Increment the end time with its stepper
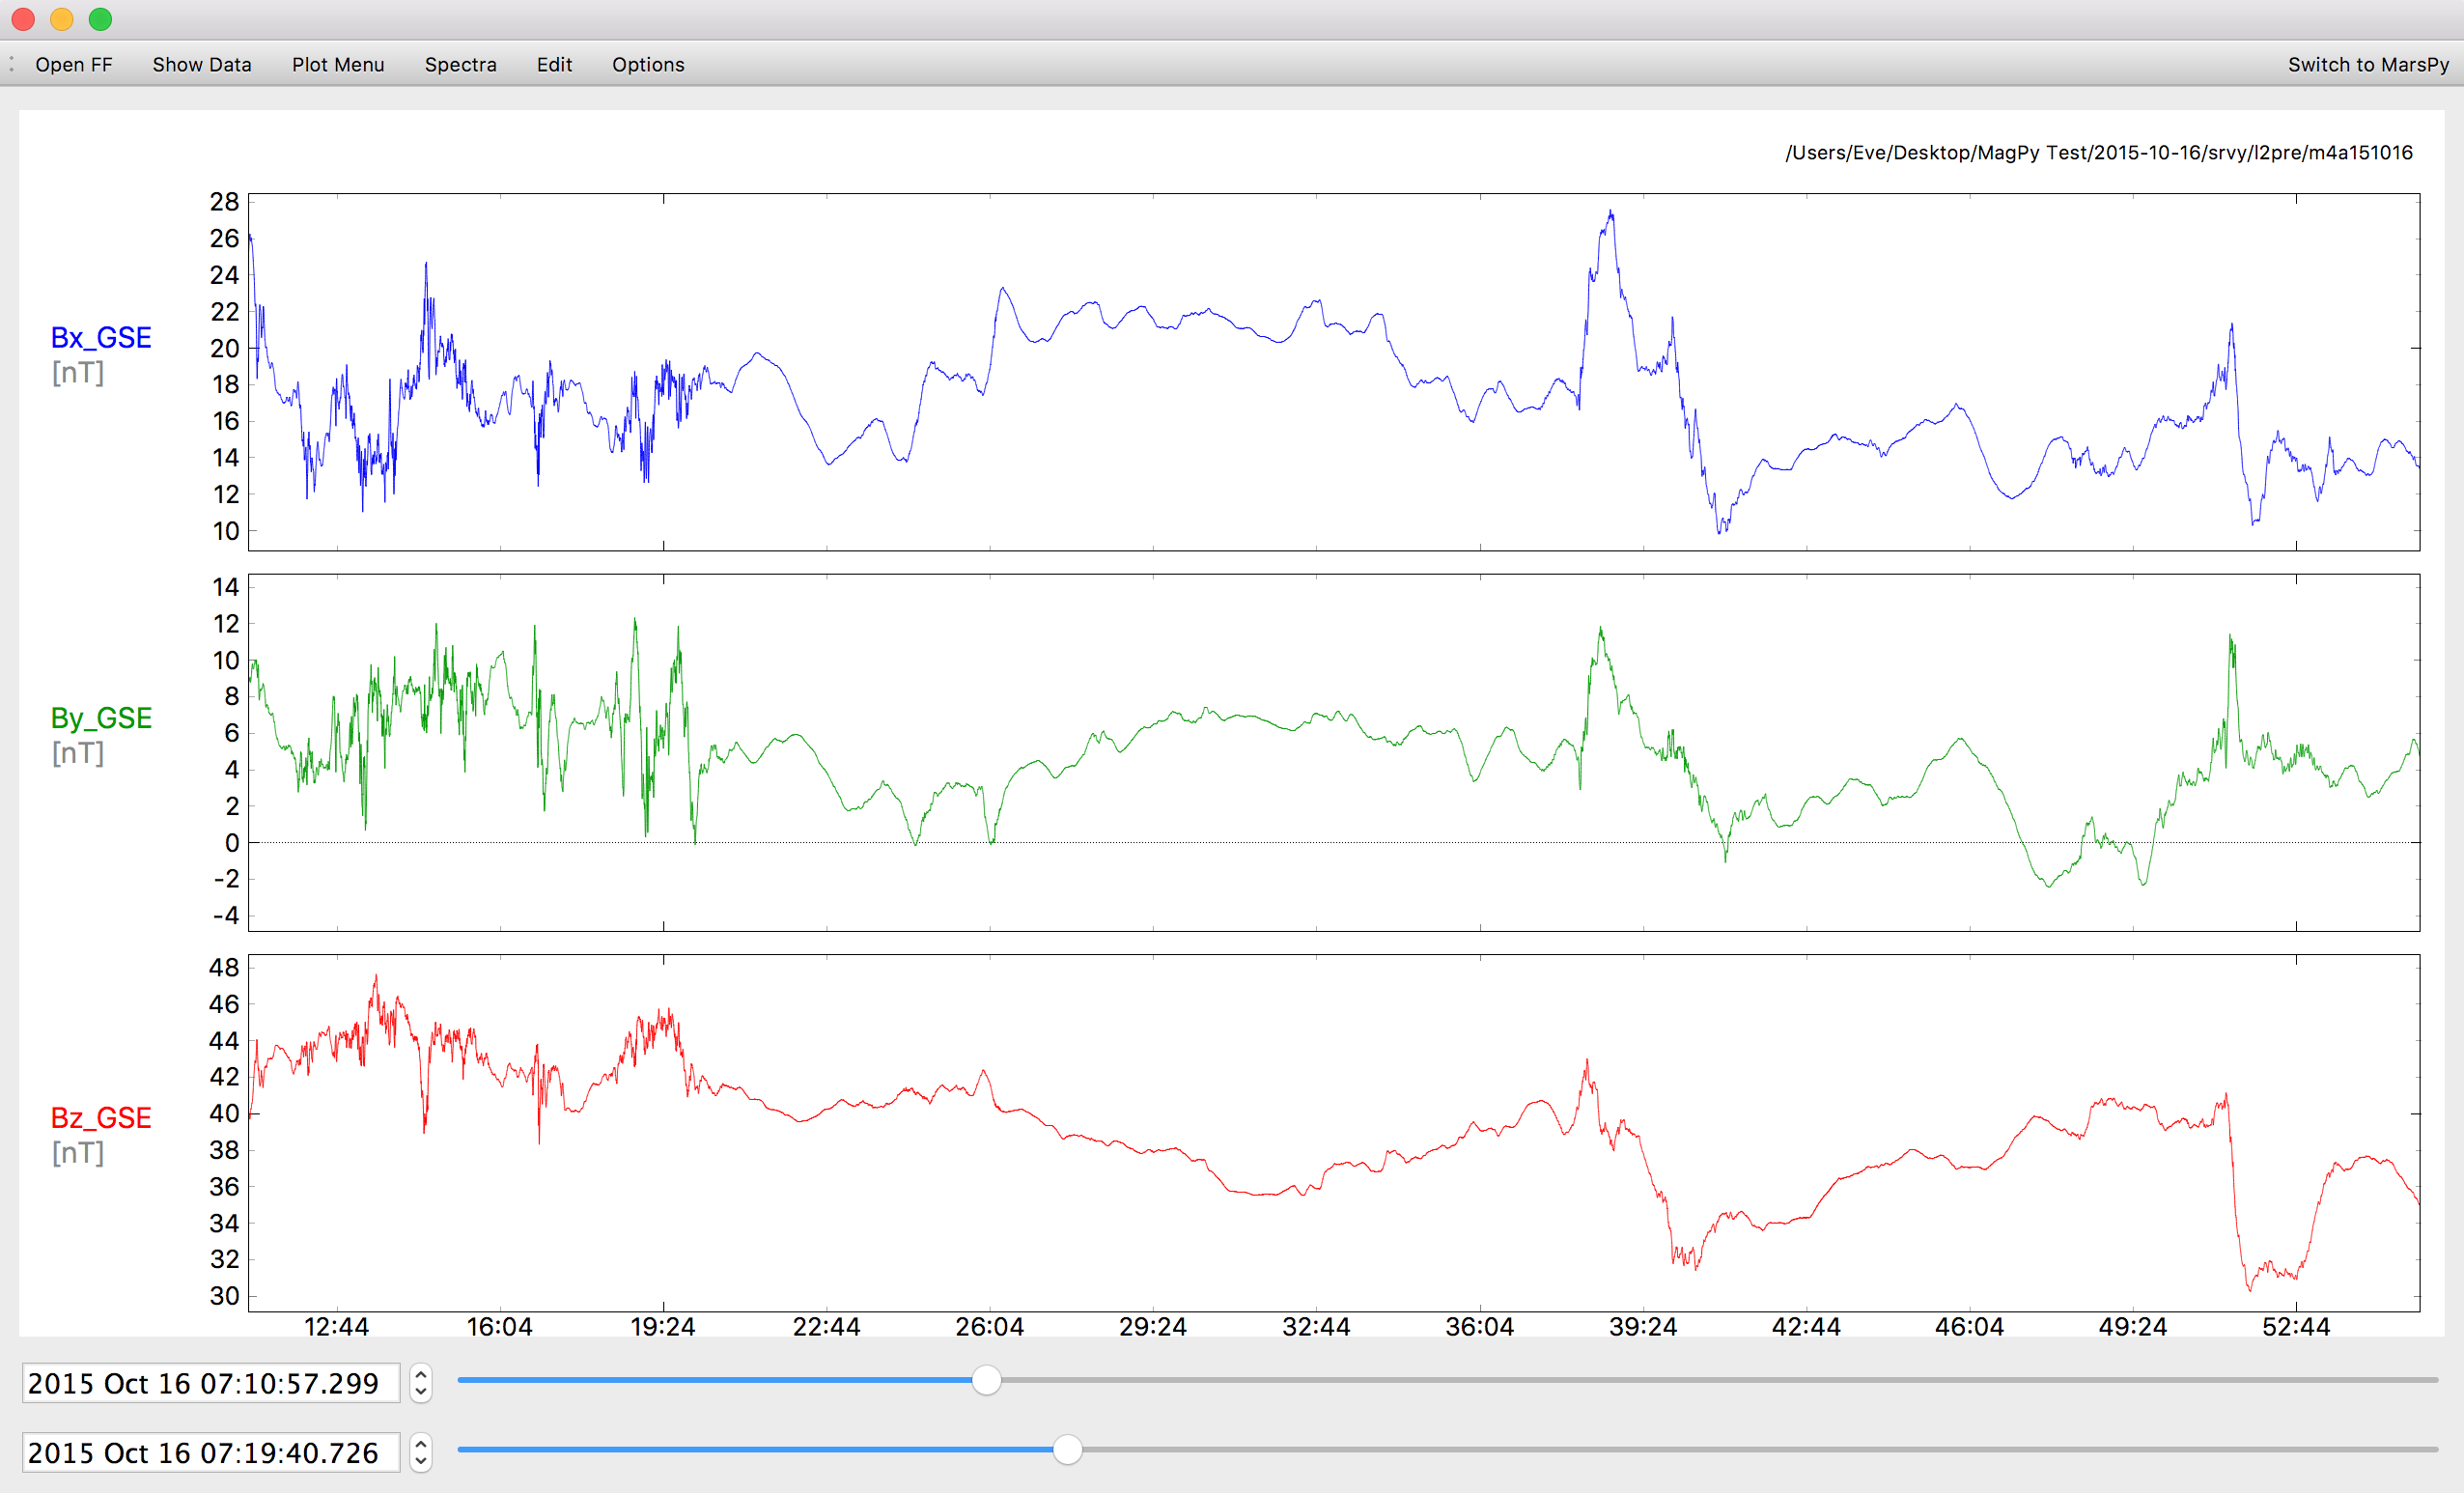The image size is (2464, 1493). click(x=421, y=1445)
